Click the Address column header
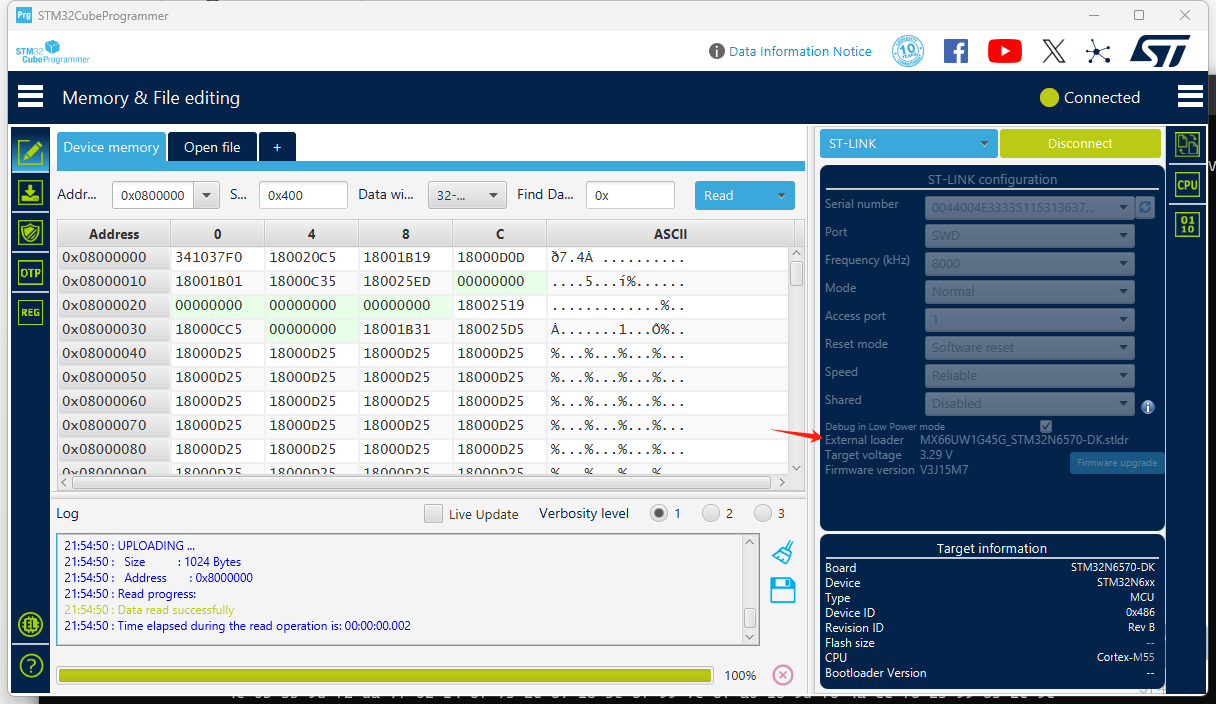 [114, 234]
